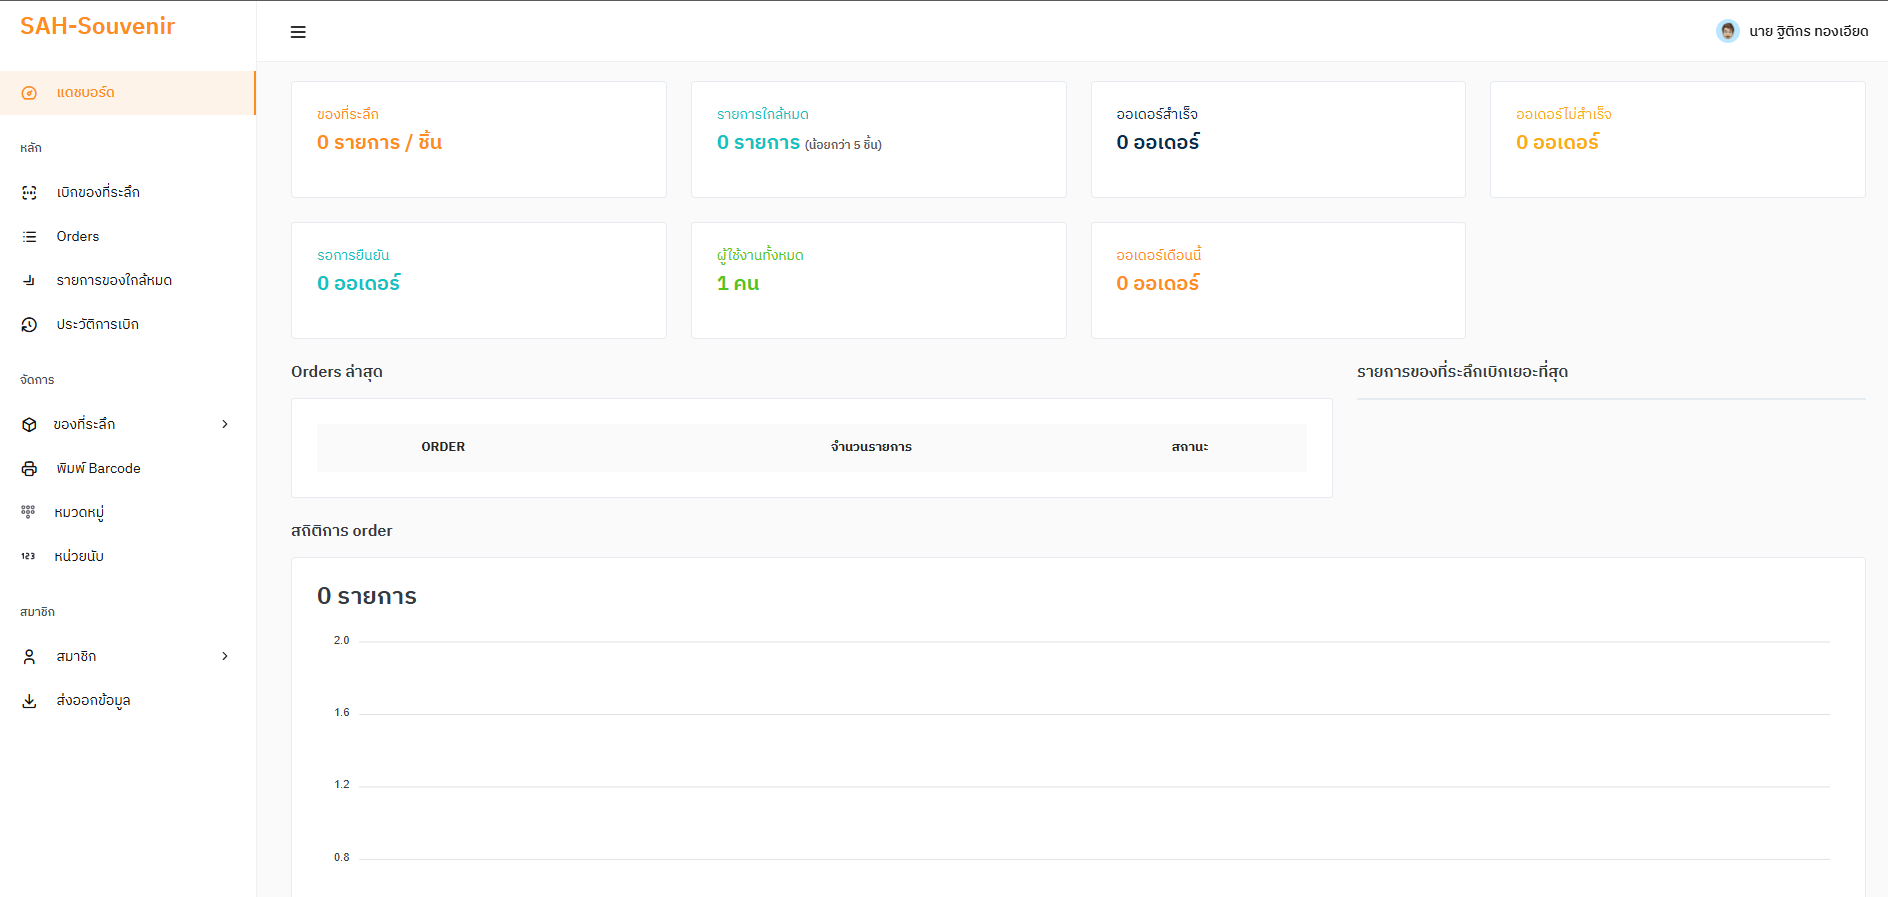Image resolution: width=1888 pixels, height=897 pixels.
Task: Expand the สมาชิก submenu chevron
Action: [225, 656]
